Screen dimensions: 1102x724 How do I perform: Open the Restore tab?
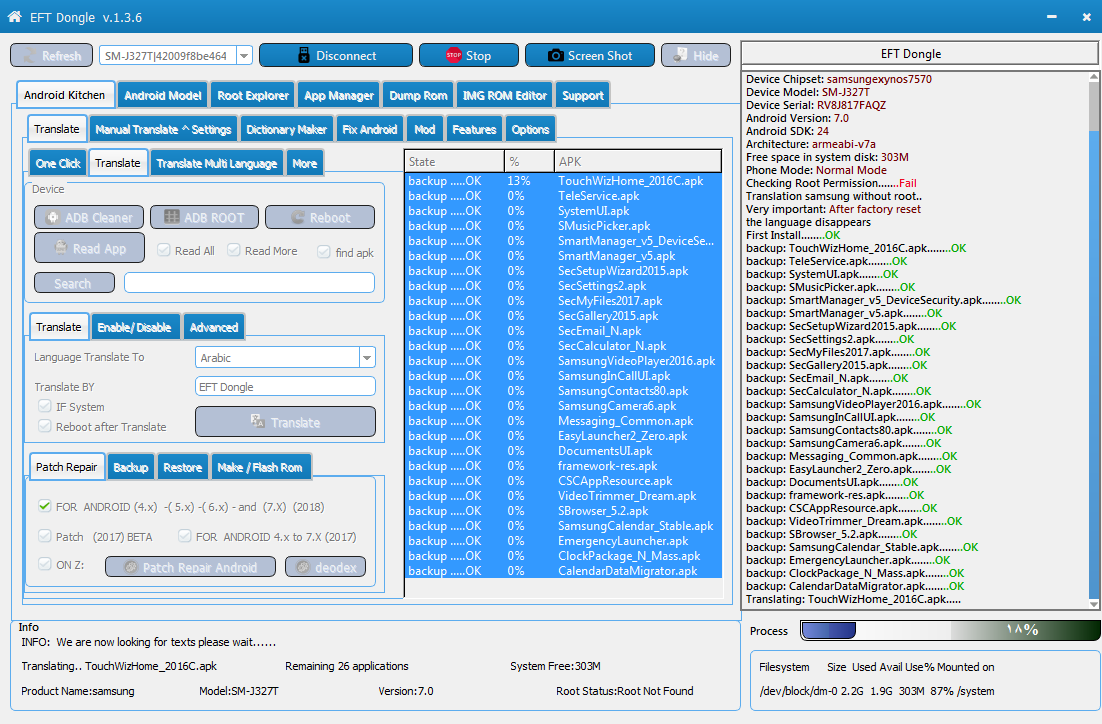click(182, 467)
